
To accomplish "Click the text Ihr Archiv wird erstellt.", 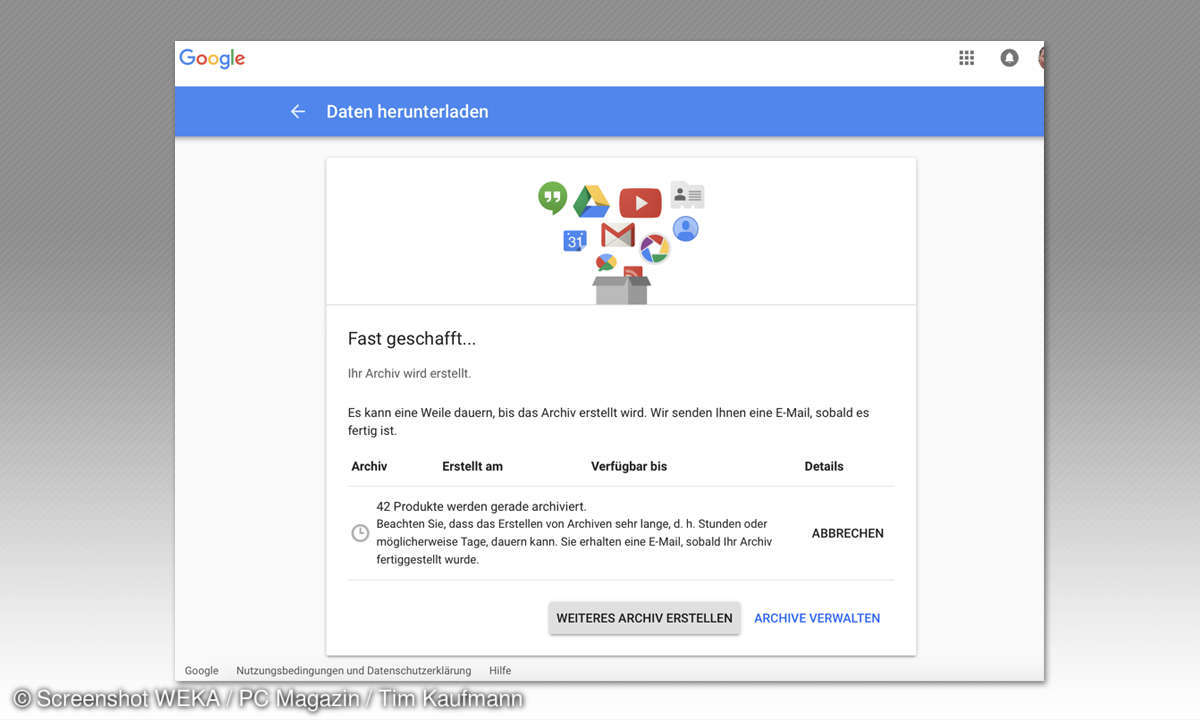I will click(x=409, y=373).
